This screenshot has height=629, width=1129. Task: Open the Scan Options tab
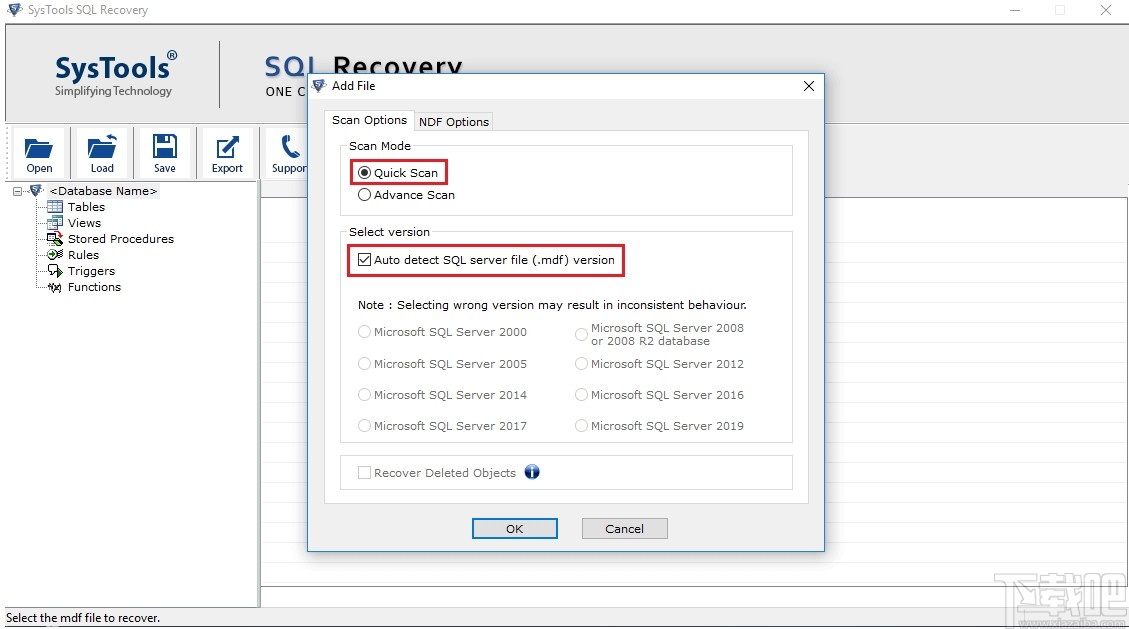pos(369,119)
